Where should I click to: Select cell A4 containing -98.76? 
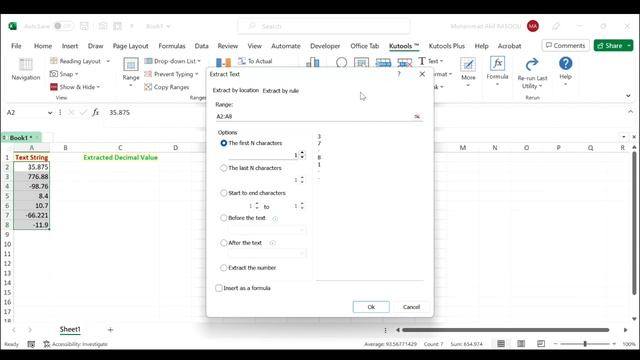pyautogui.click(x=31, y=186)
